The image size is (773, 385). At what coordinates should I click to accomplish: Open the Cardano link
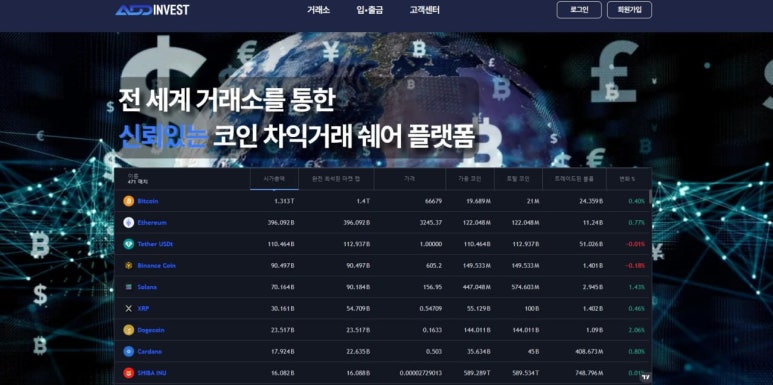tap(150, 352)
